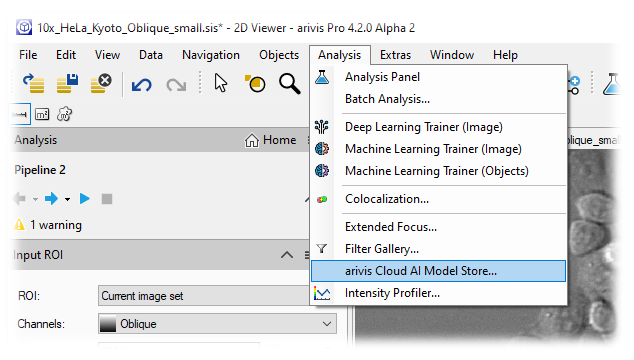
Task: Run the pipeline with play button
Action: coord(85,199)
